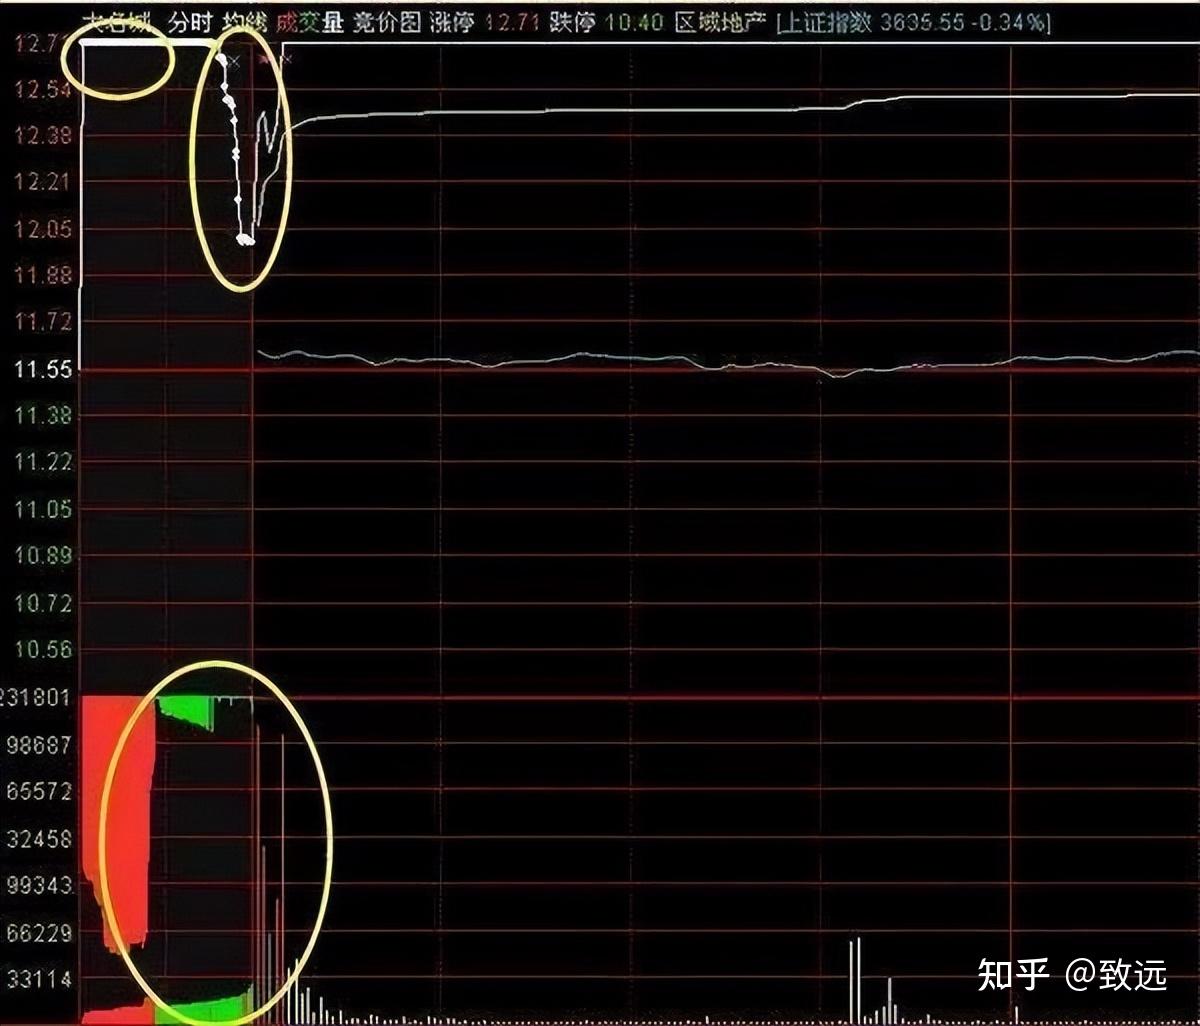Click the 11.88 price axis label
1200x1026 pixels.
42,275
